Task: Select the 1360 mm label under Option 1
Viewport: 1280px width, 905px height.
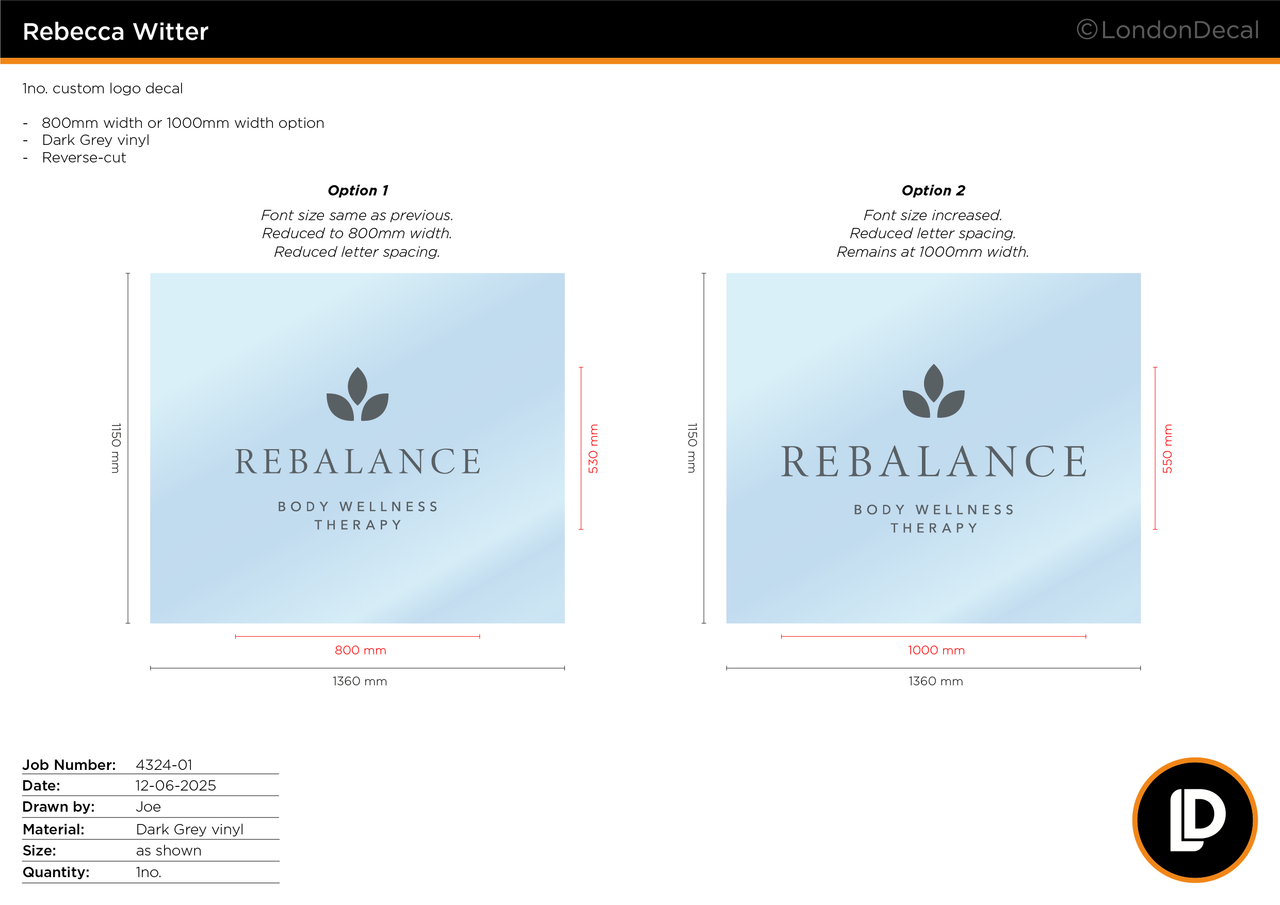Action: (360, 681)
